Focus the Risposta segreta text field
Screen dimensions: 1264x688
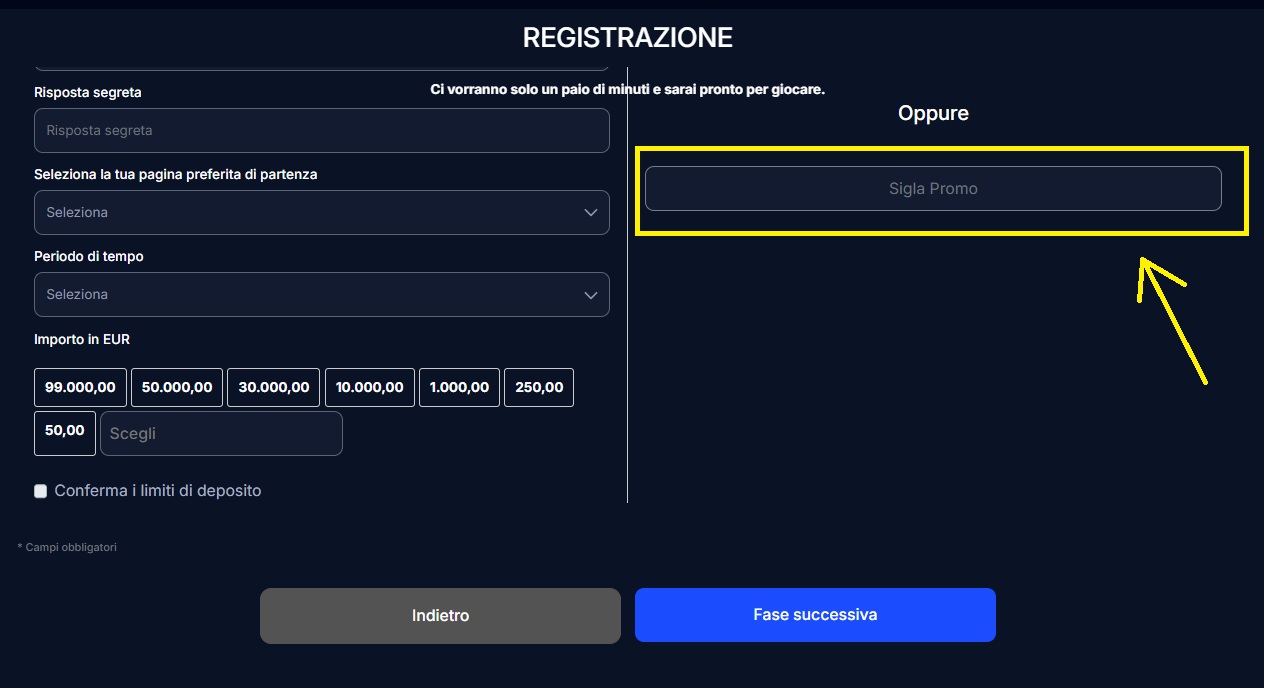tap(321, 131)
